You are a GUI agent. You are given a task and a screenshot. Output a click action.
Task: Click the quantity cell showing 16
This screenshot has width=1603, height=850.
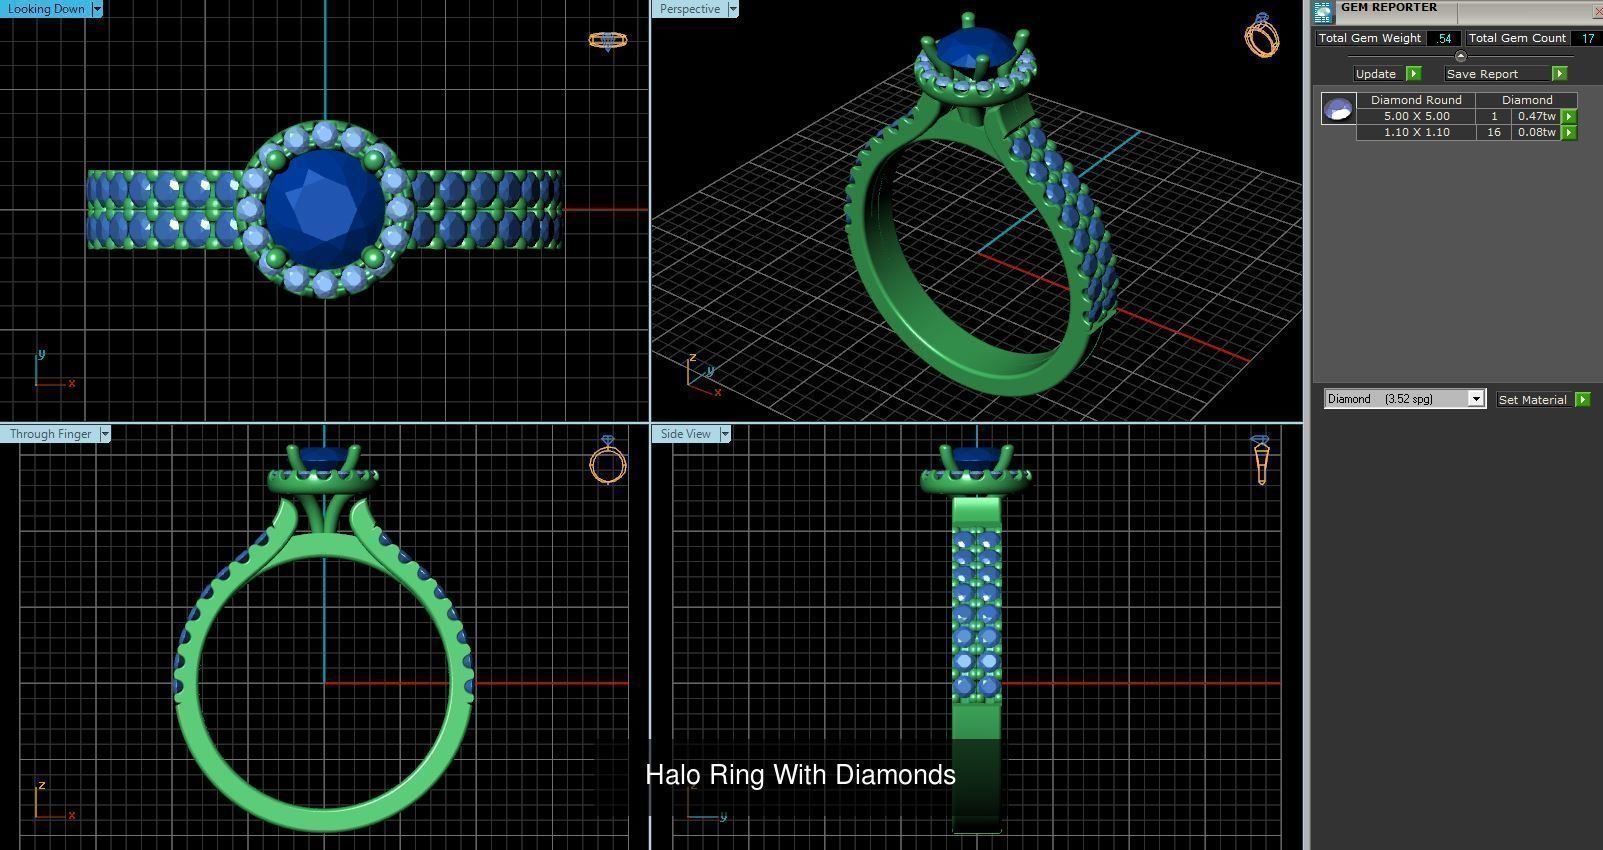click(x=1494, y=132)
